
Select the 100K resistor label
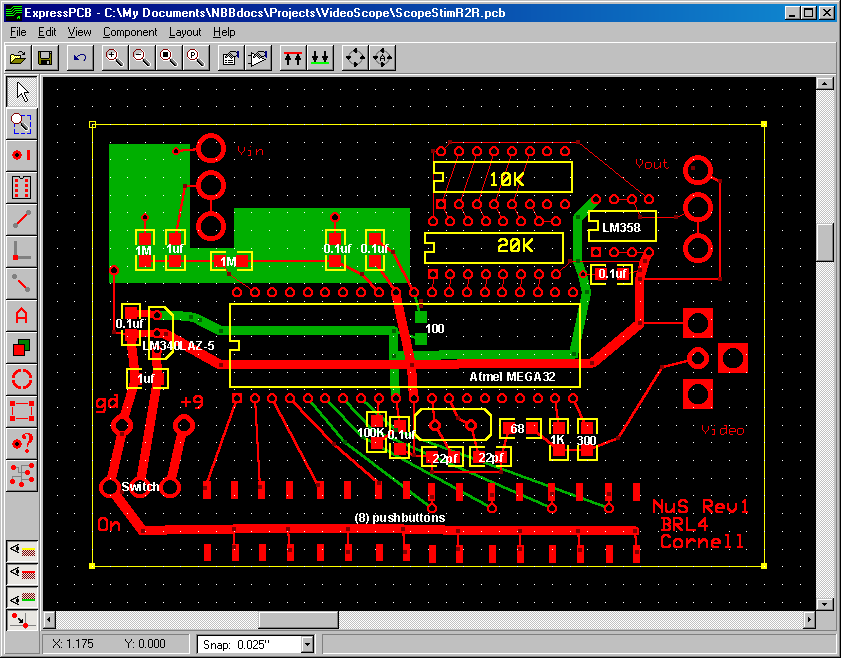coord(371,433)
